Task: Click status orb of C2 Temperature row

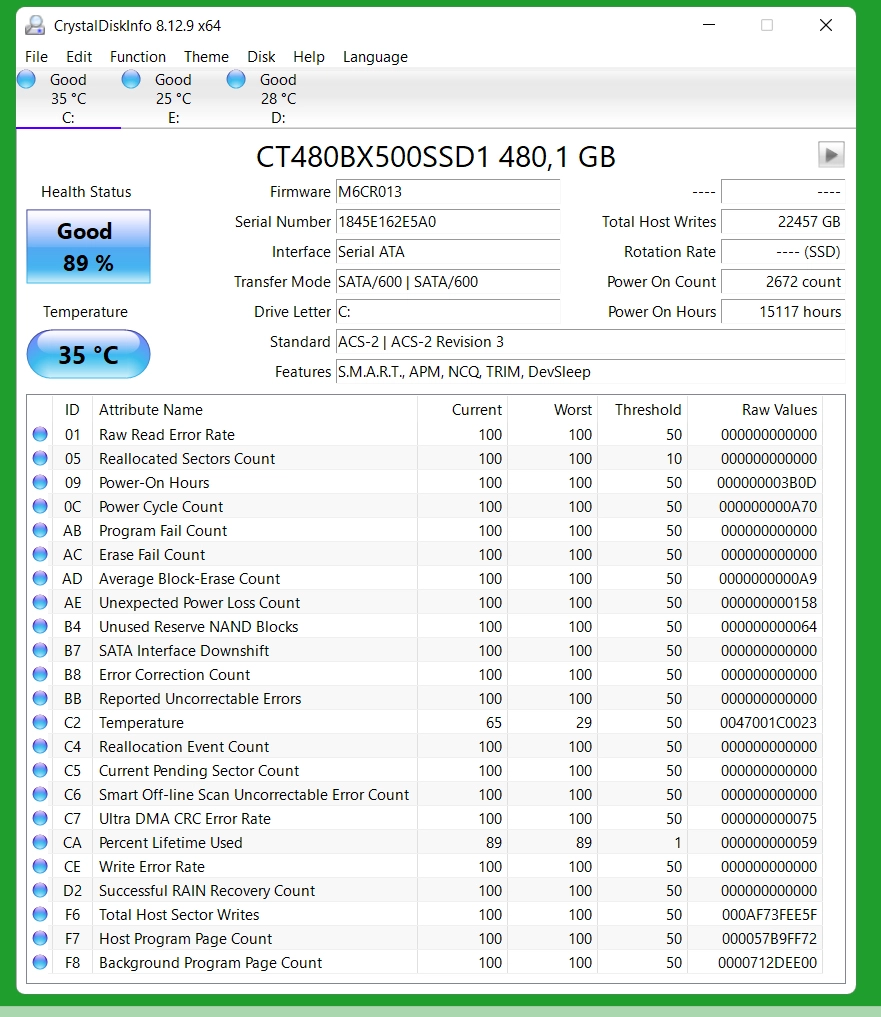Action: pyautogui.click(x=40, y=722)
